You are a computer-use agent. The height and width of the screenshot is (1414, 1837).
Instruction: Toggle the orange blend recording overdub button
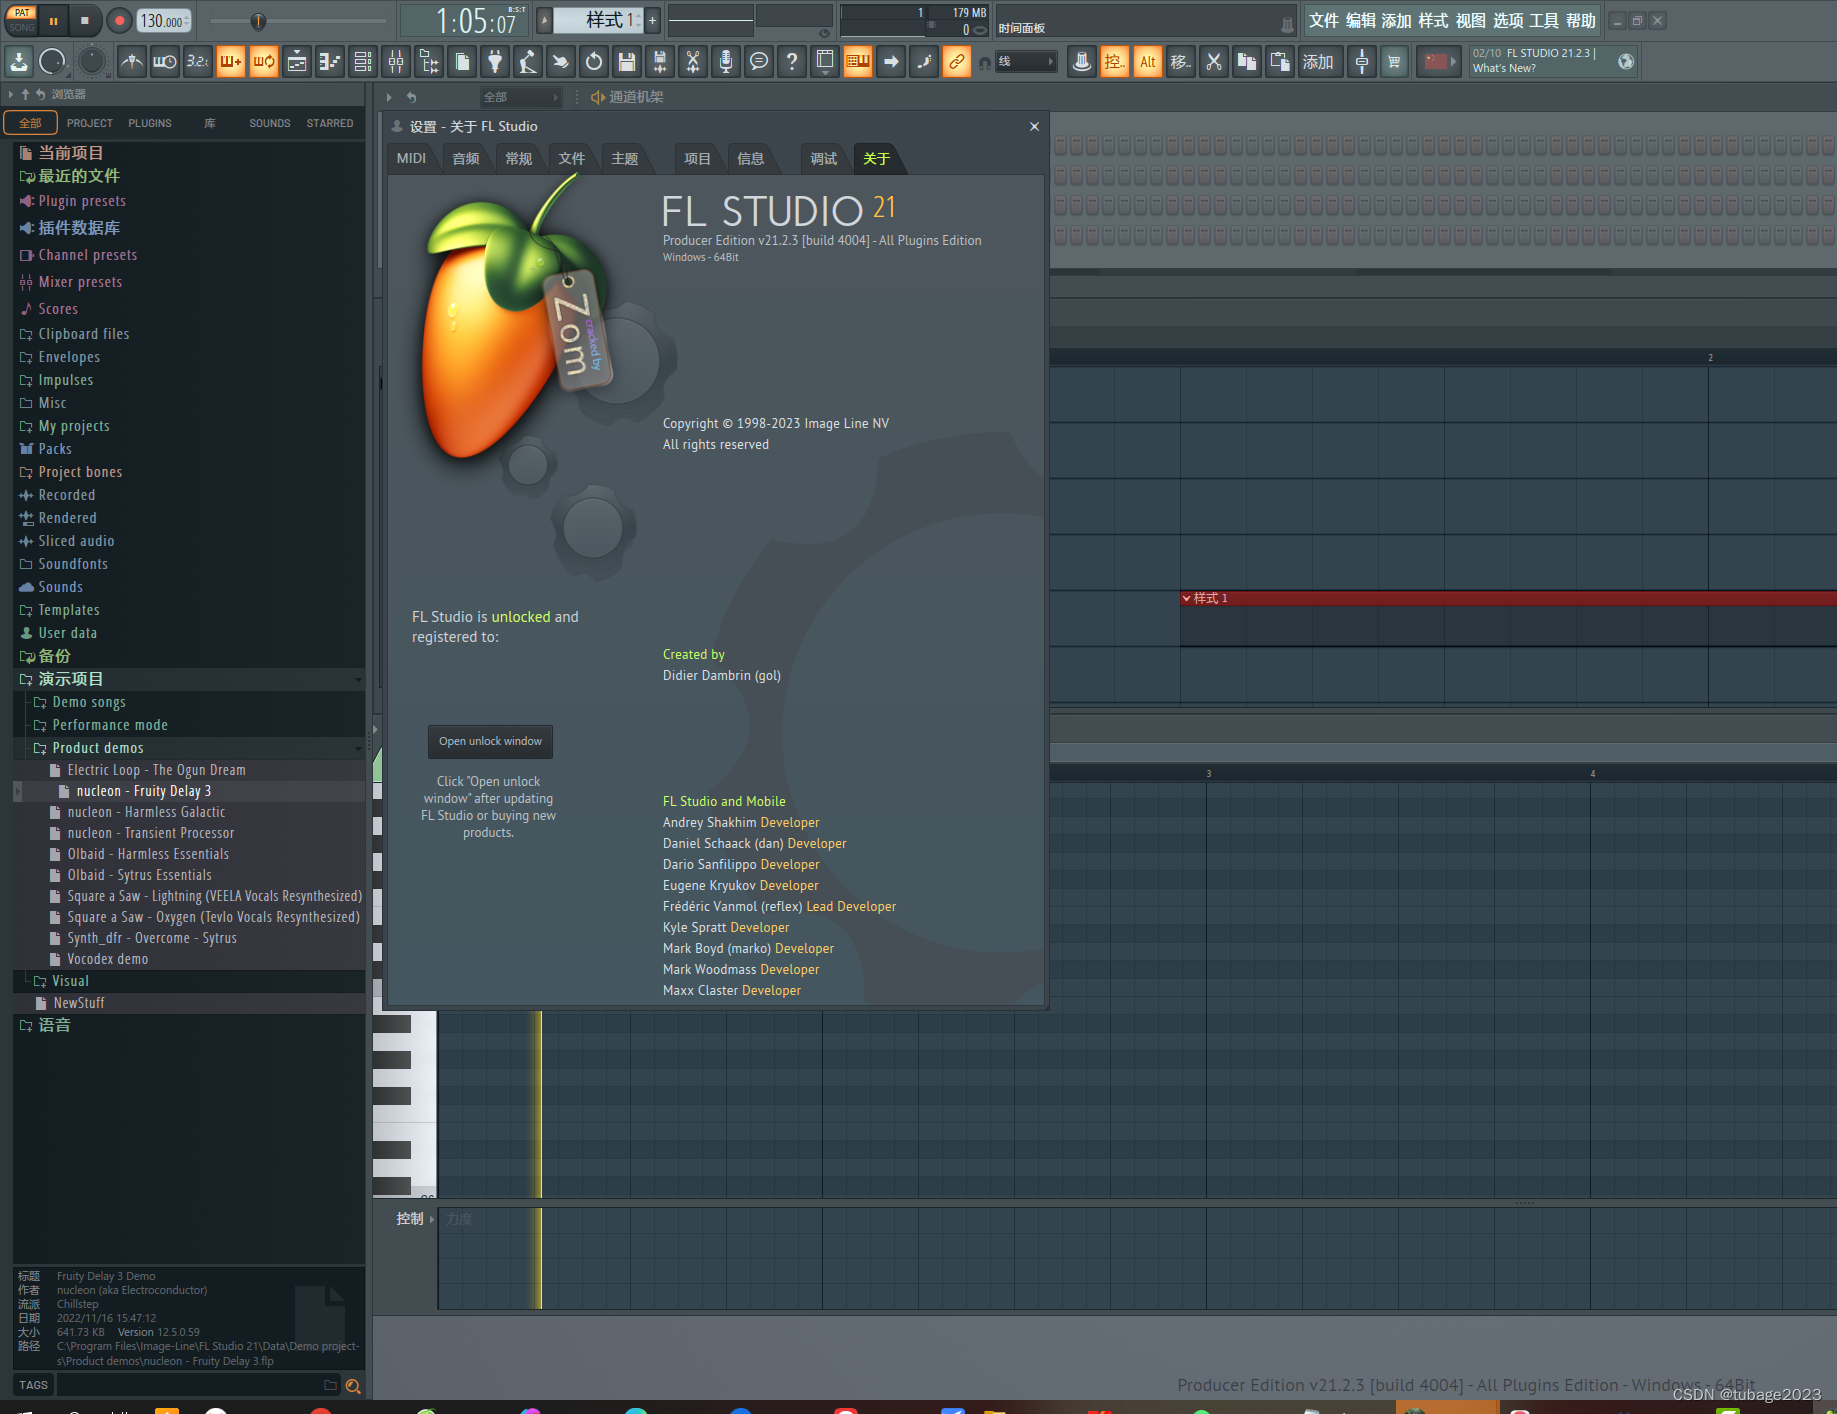click(231, 62)
